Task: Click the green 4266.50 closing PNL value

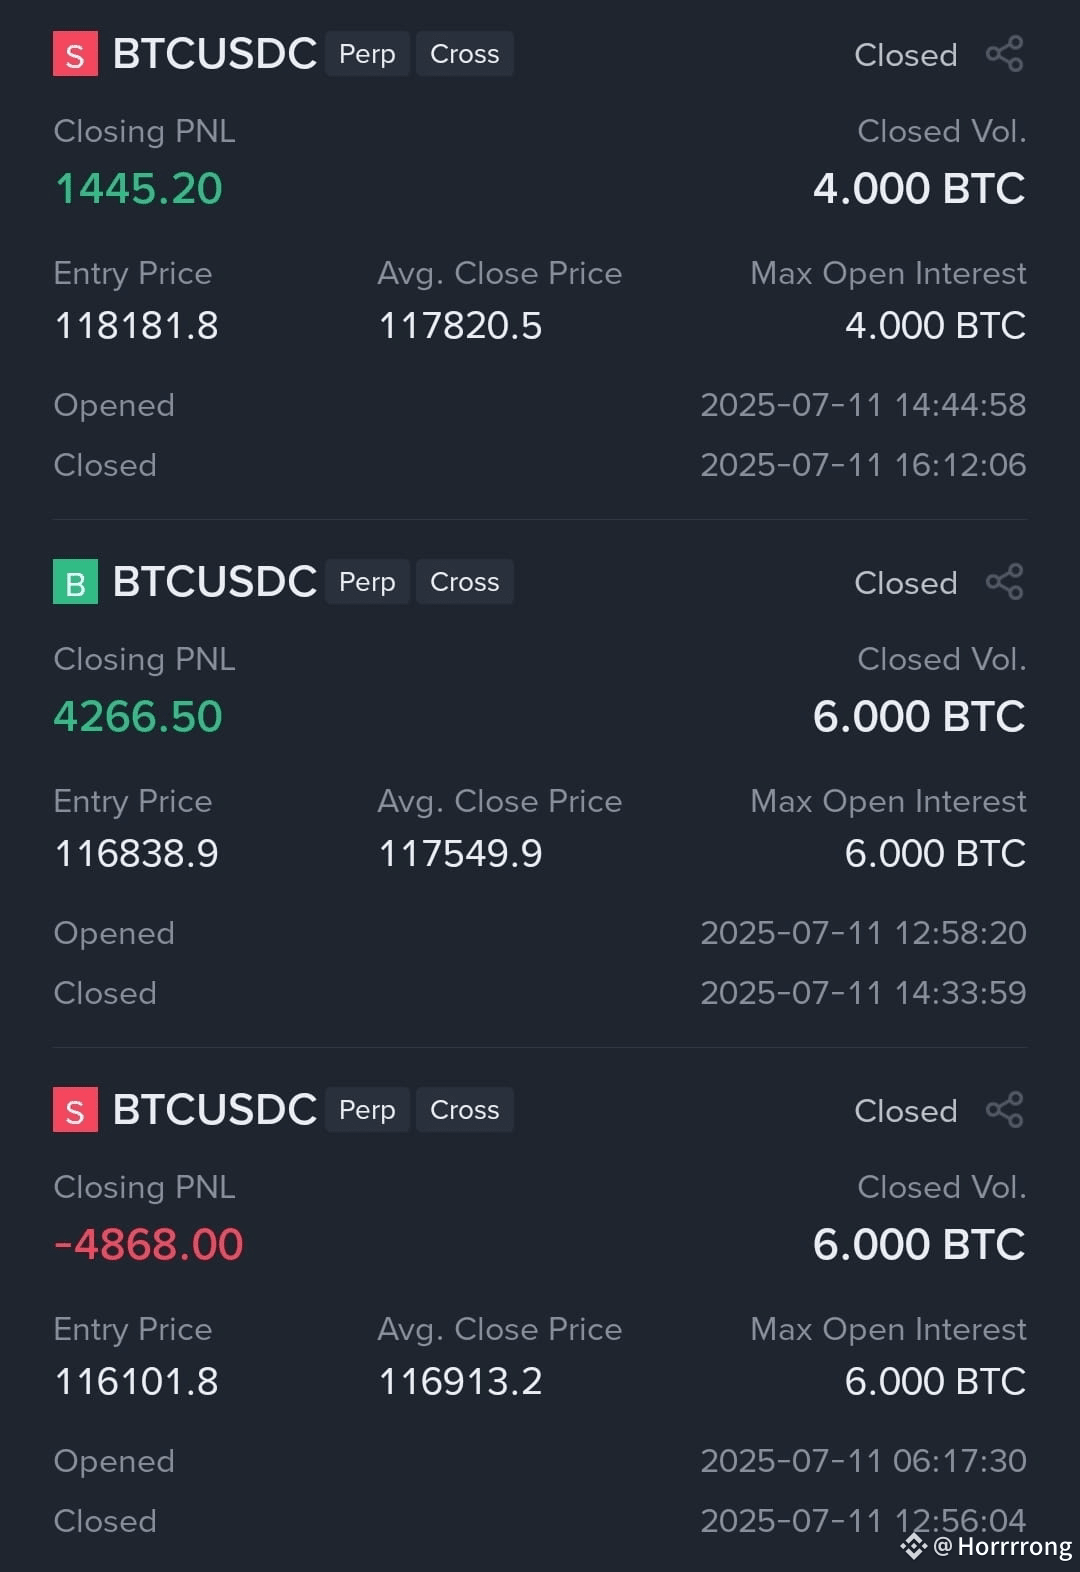Action: 138,717
